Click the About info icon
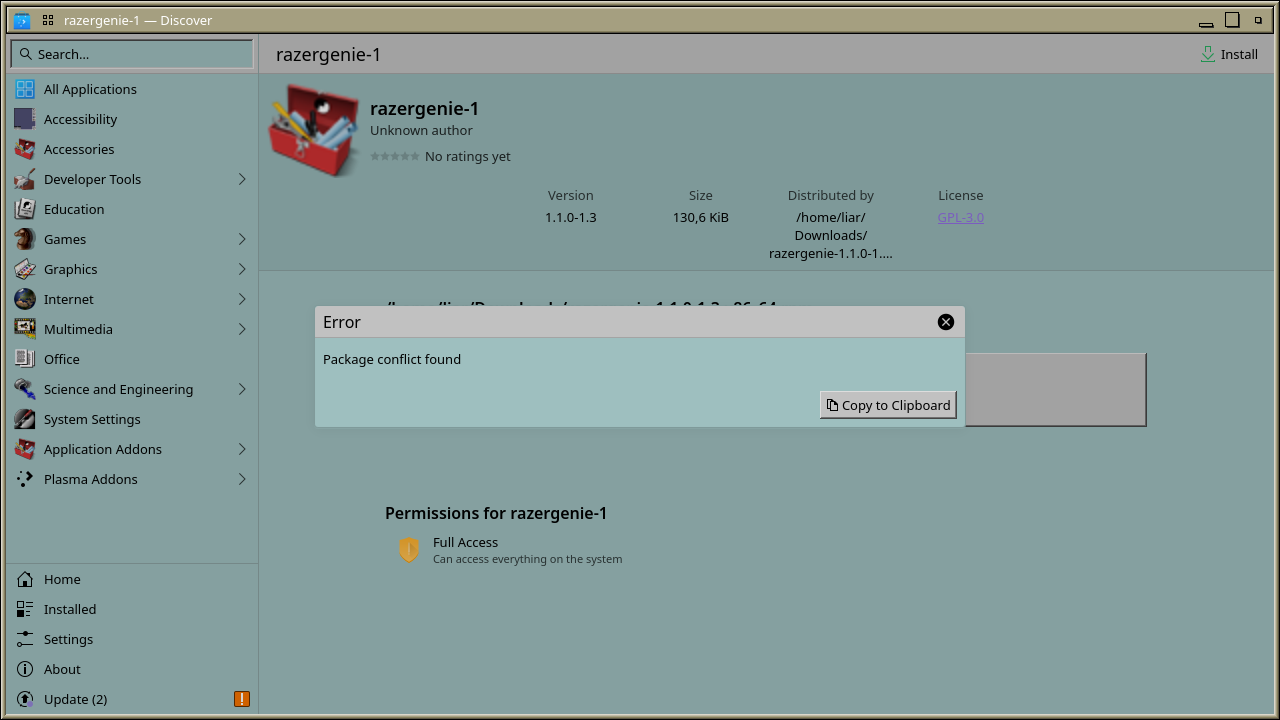Screen dimensions: 1280x720 pyautogui.click(x=25, y=669)
